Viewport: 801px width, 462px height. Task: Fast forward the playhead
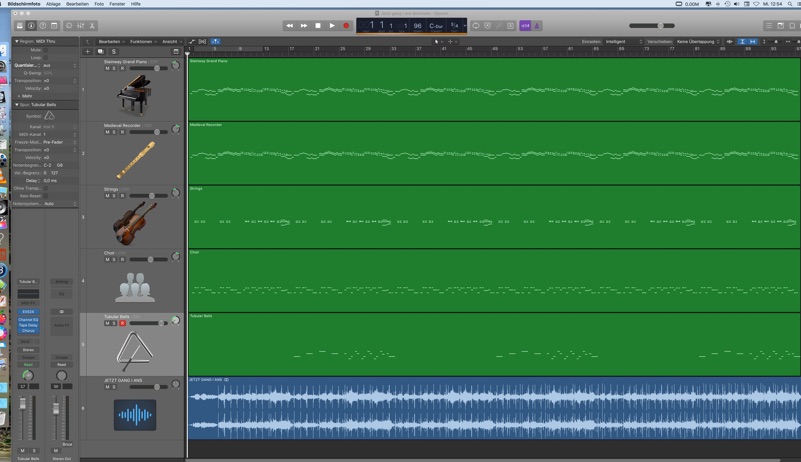[x=304, y=26]
